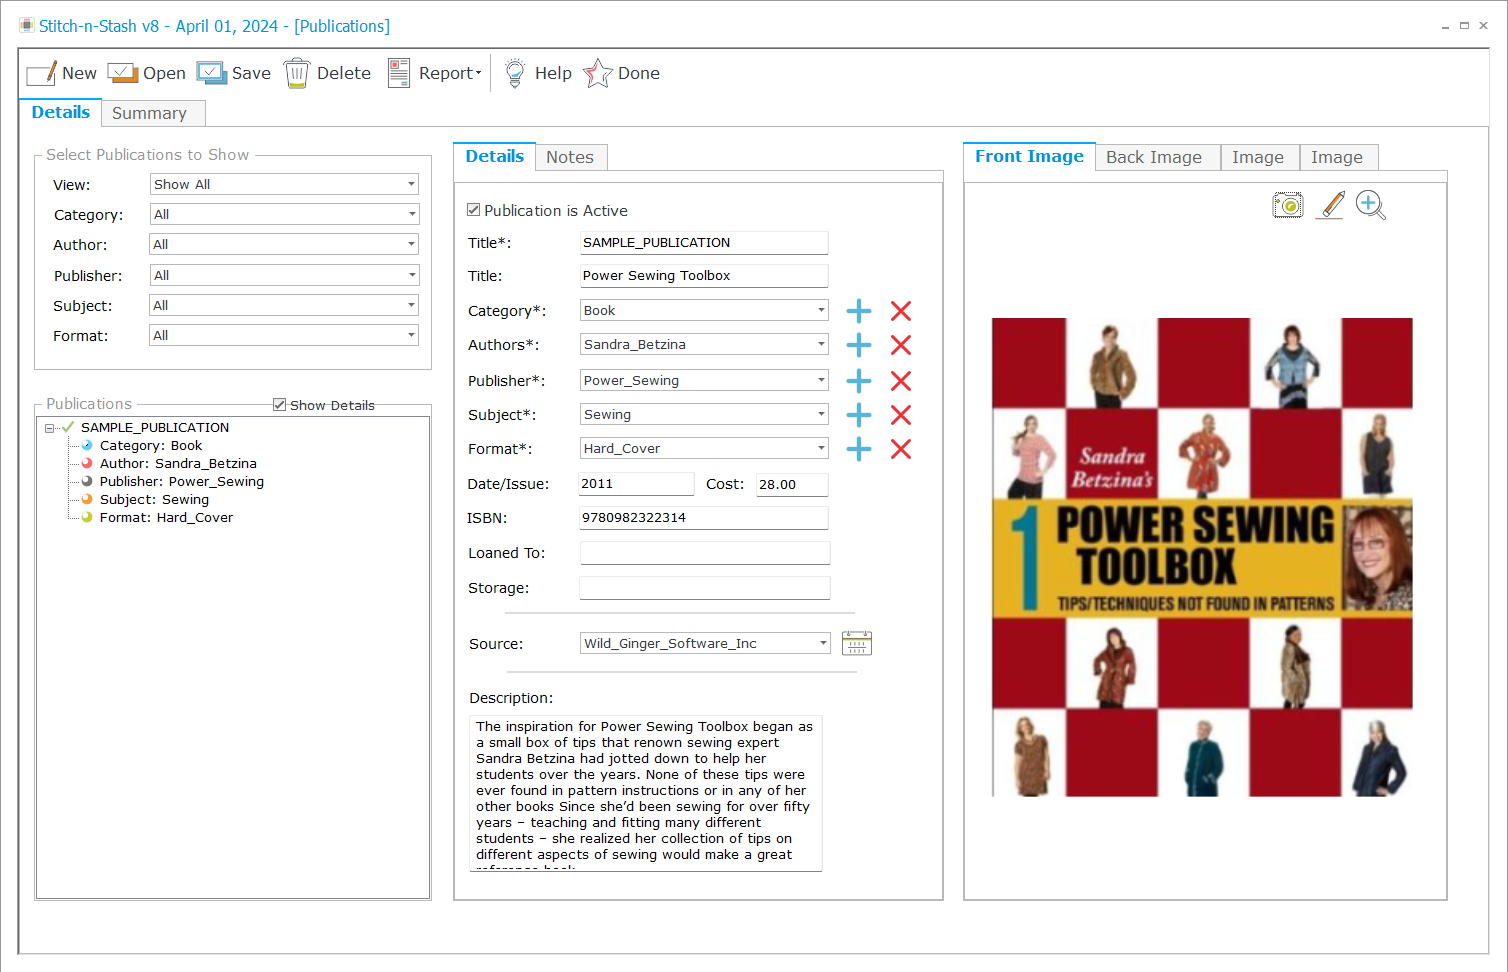The image size is (1508, 972).
Task: Click the calendar icon beside Source
Action: (857, 643)
